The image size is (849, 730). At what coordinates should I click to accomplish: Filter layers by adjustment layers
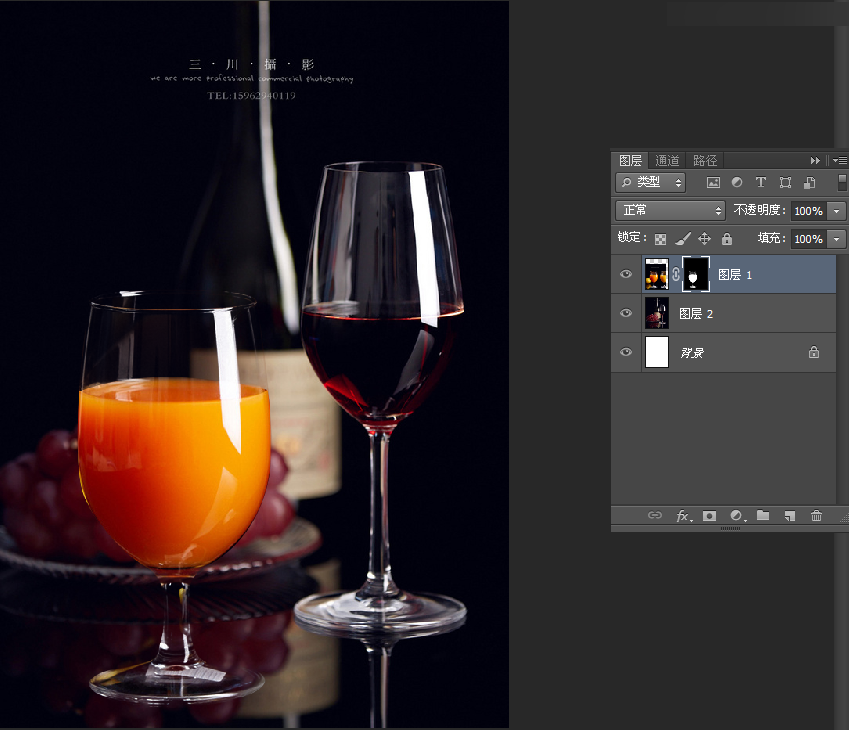click(x=736, y=182)
